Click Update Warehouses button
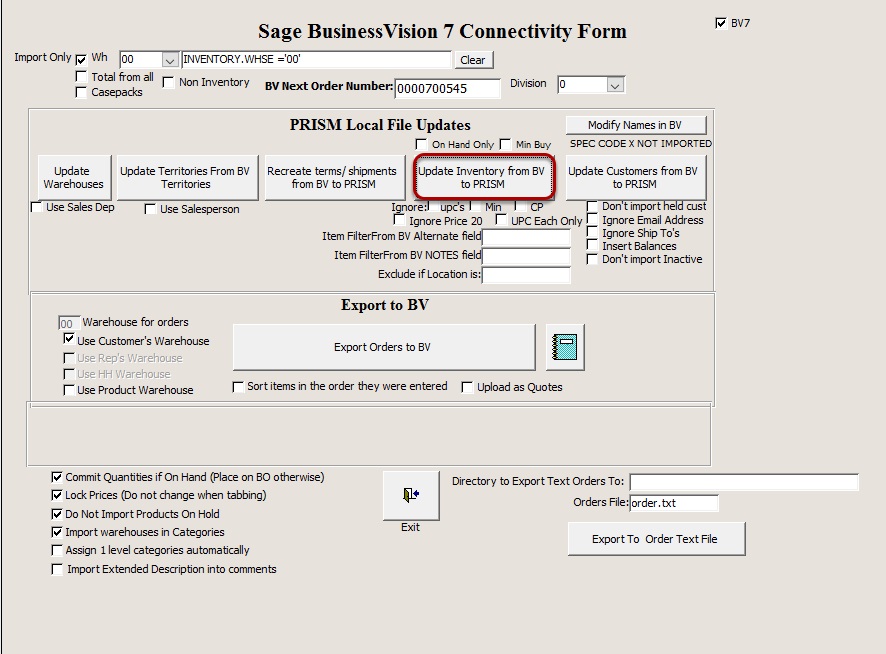 74,177
